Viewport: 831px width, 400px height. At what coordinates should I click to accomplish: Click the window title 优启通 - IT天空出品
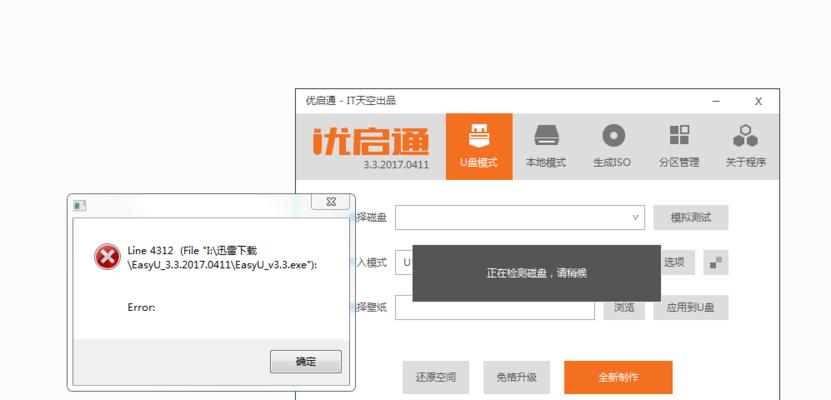click(351, 101)
